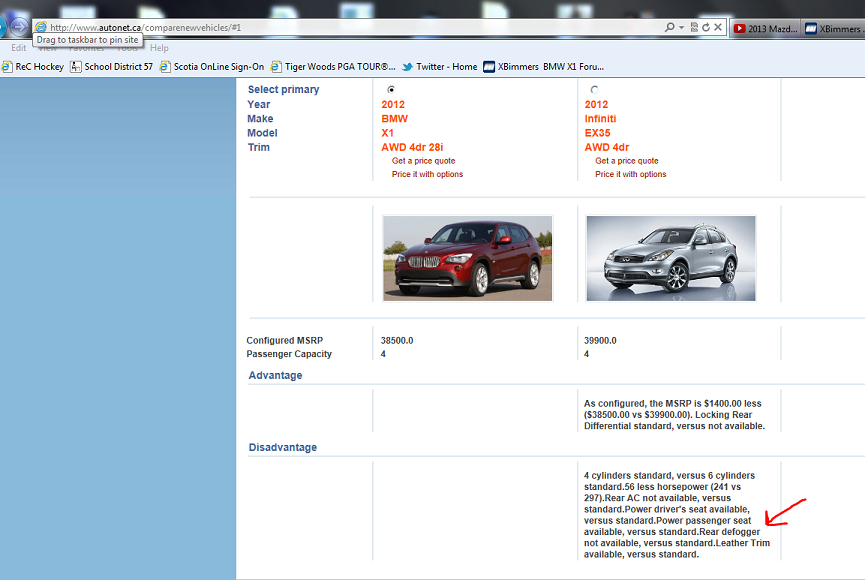Click the EX35 model link

597,133
